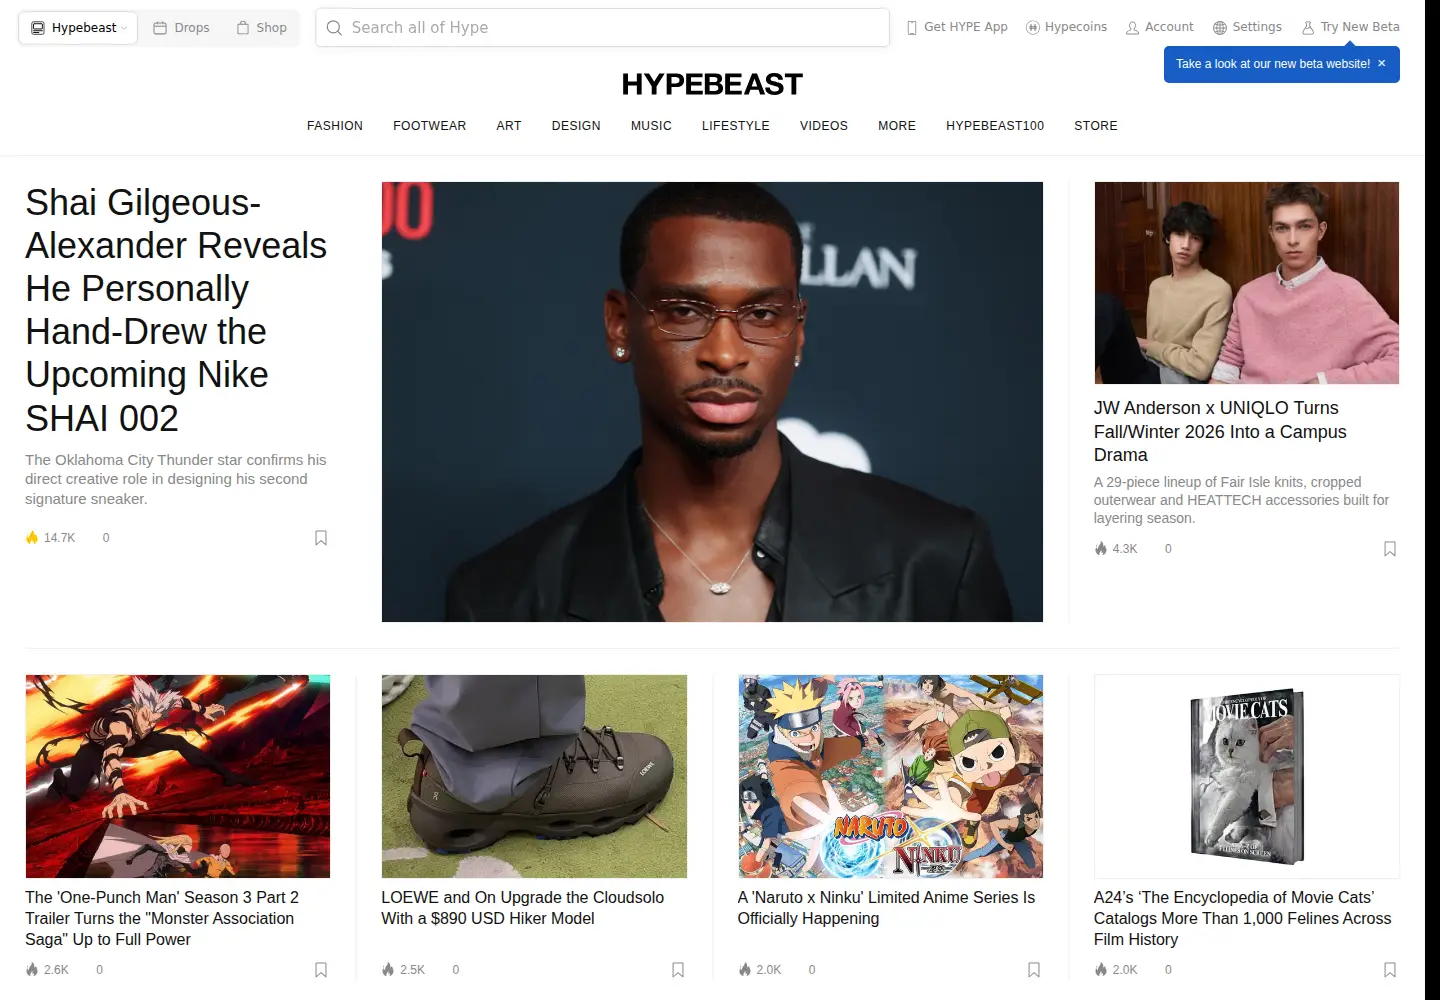The width and height of the screenshot is (1440, 1000).
Task: Click the Oklahoma City Thunder summary text
Action: click(x=176, y=479)
